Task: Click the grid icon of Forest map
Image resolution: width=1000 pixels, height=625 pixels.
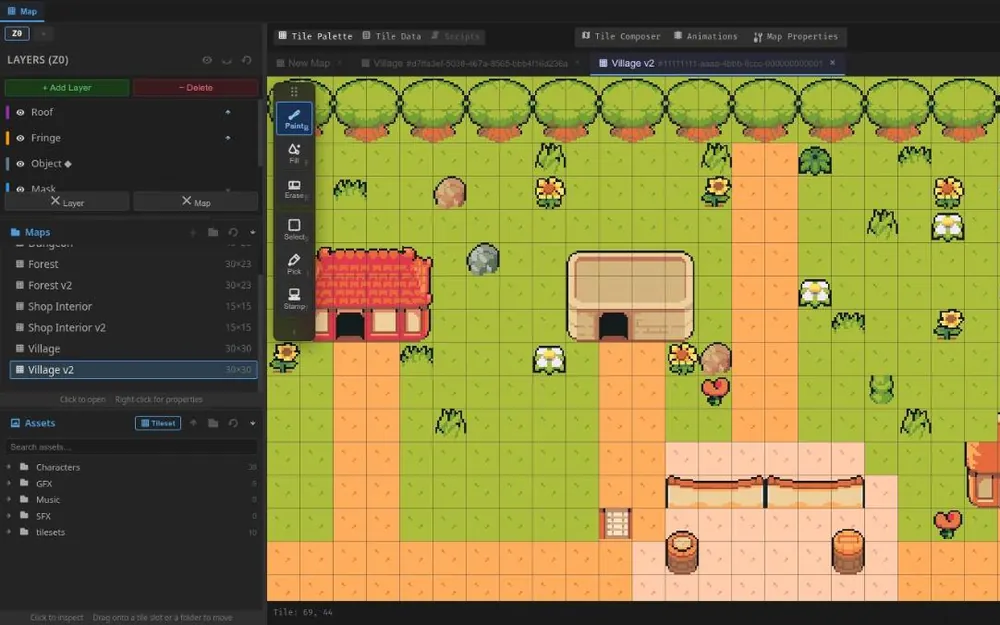Action: click(20, 264)
